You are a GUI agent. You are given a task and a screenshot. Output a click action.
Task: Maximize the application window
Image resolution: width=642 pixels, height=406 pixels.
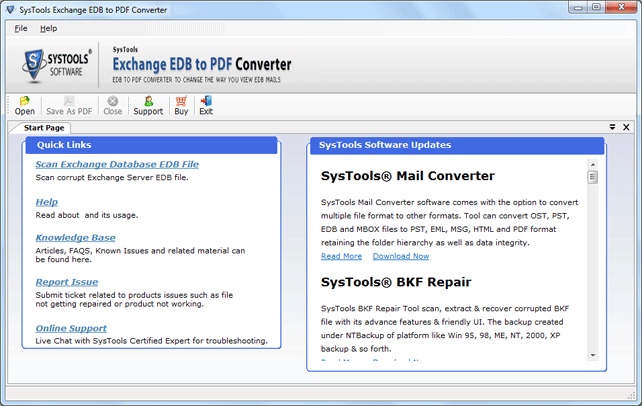tap(596, 7)
